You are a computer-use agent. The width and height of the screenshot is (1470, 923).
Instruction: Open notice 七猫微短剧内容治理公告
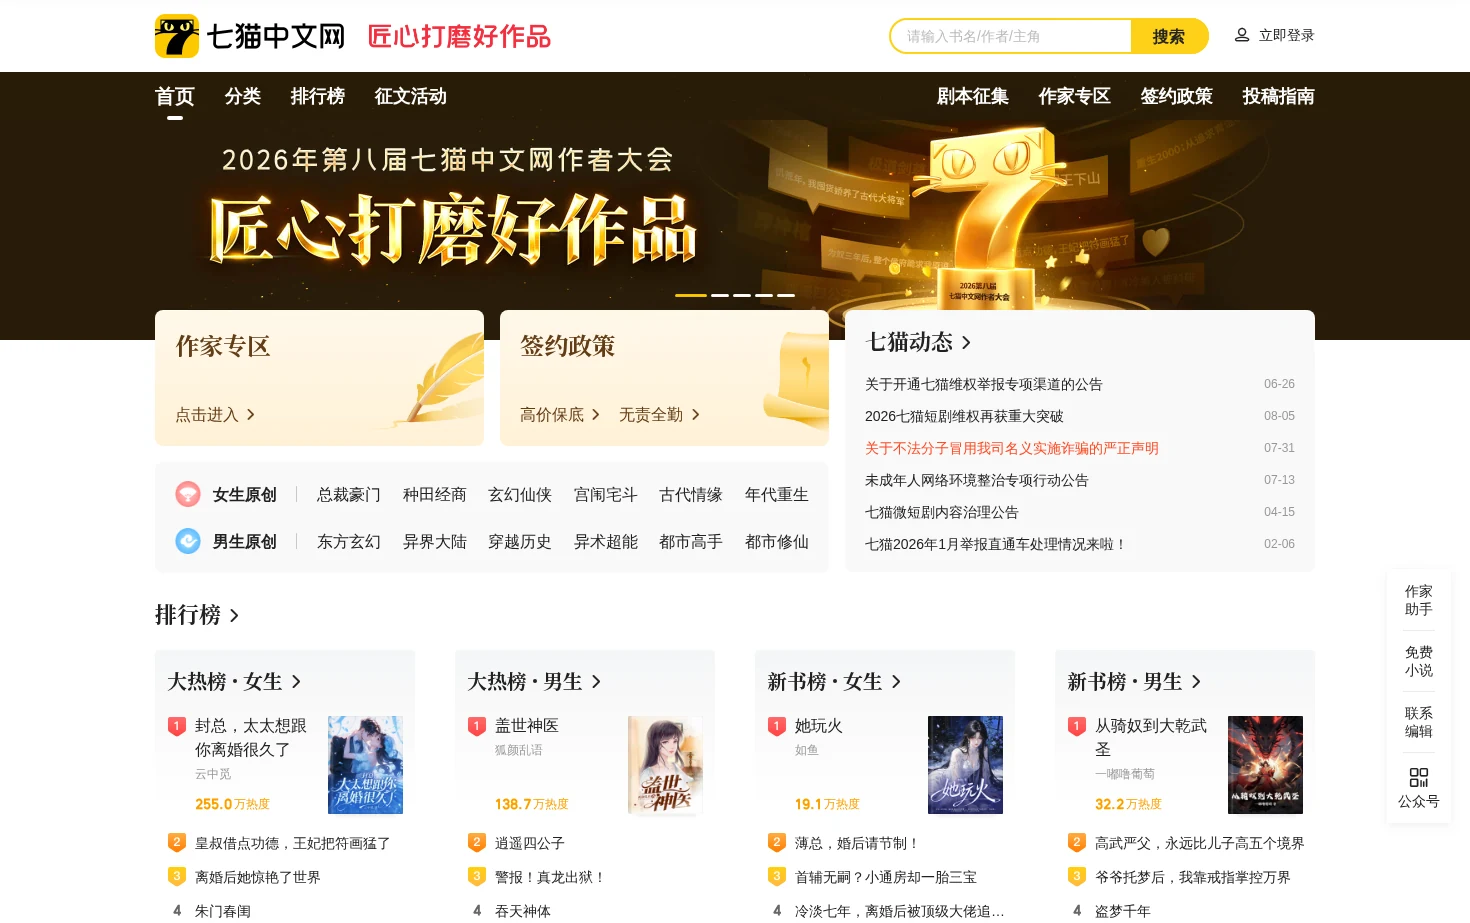coord(942,512)
